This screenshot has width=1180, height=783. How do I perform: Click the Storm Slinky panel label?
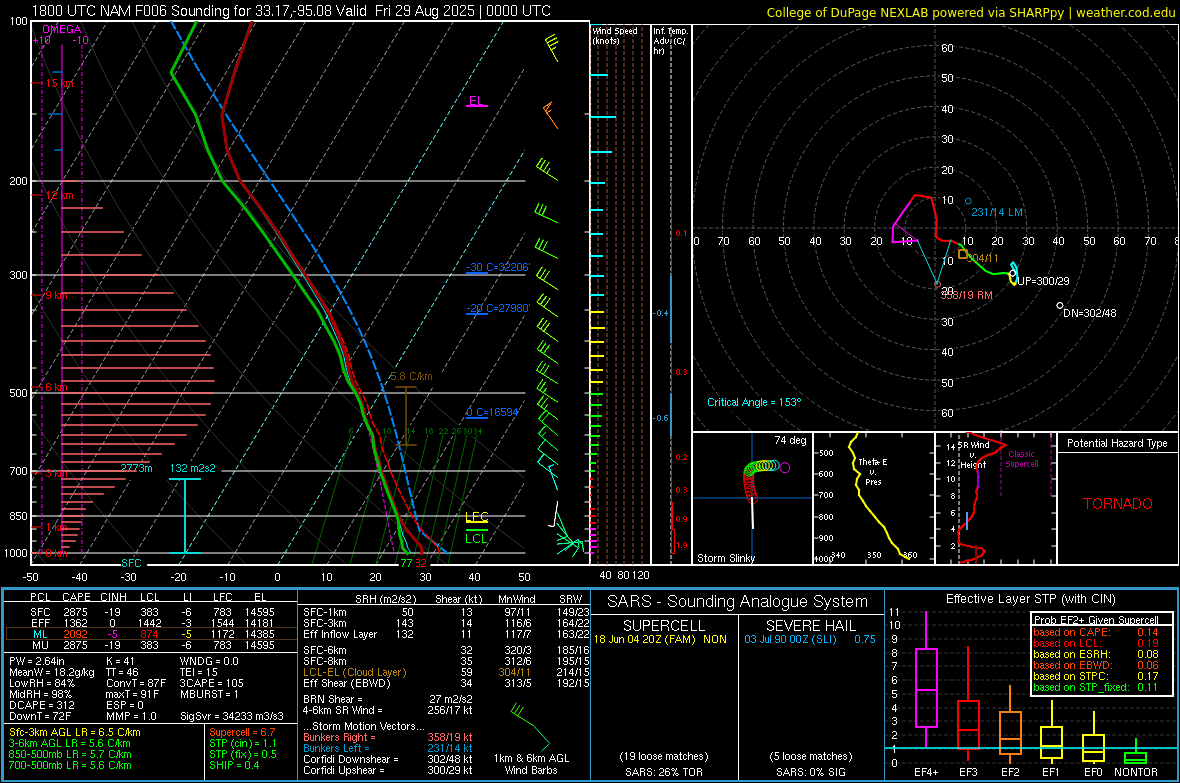coord(725,558)
